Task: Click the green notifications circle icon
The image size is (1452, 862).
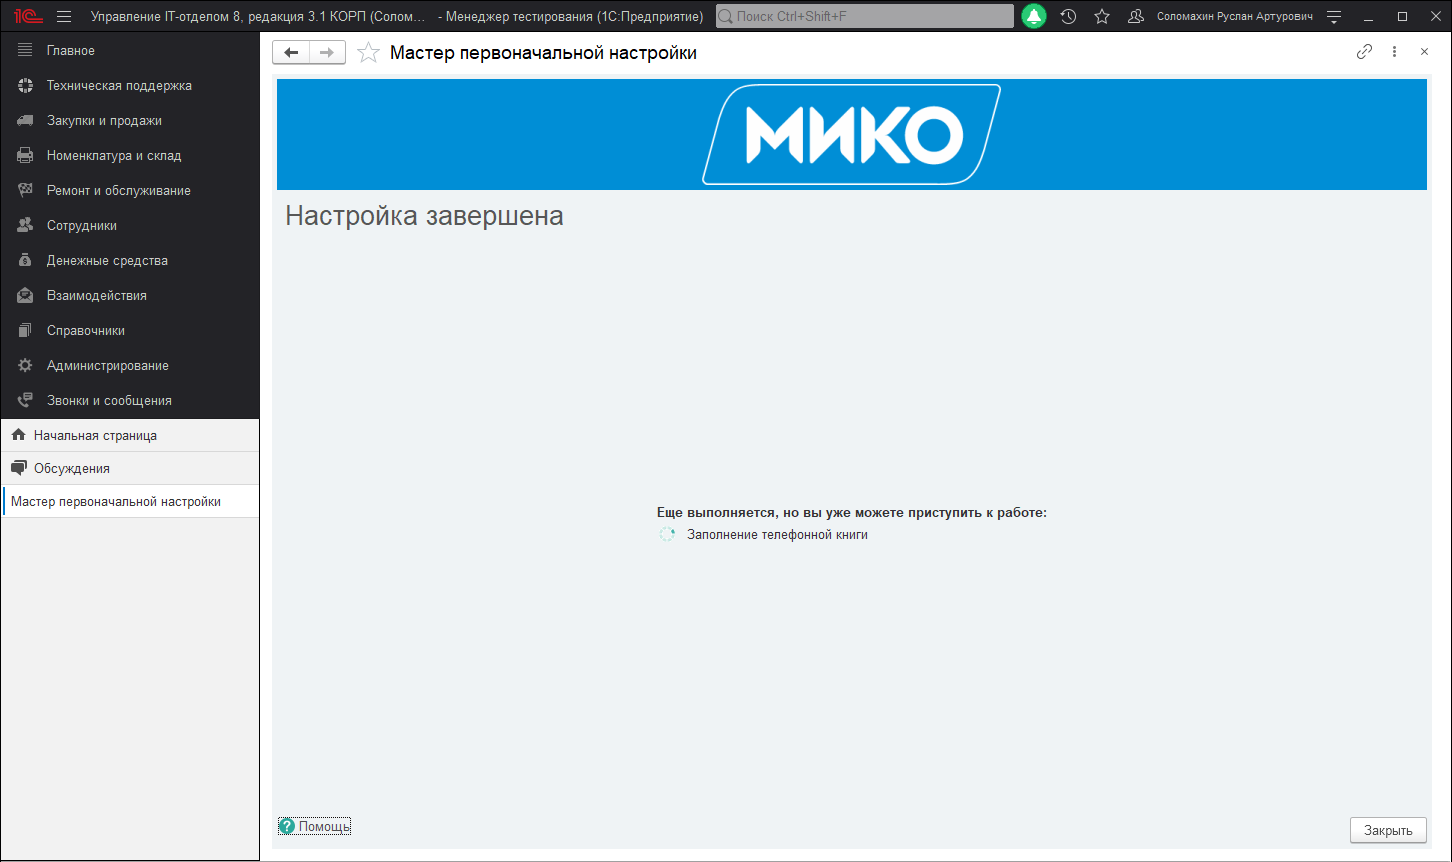Action: pos(1034,16)
